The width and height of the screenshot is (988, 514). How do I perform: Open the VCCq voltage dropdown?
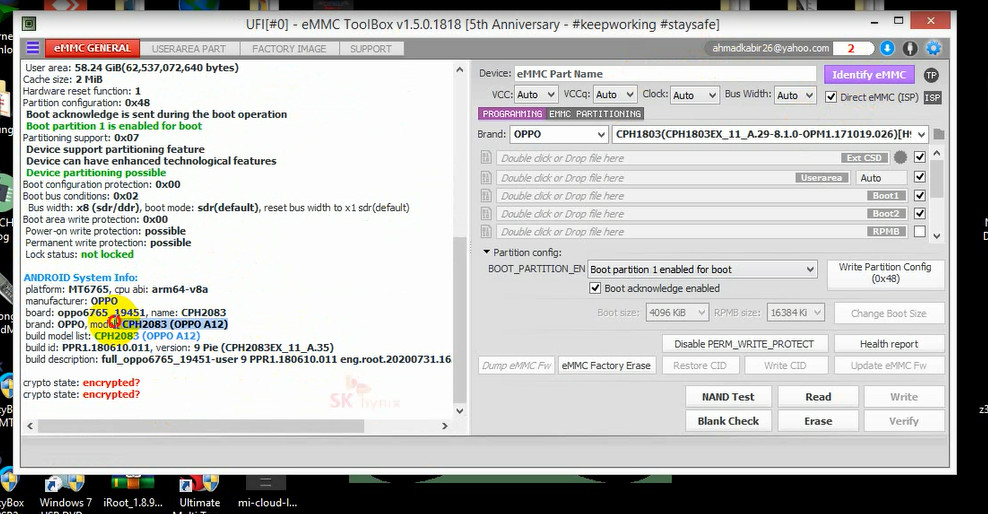(615, 95)
